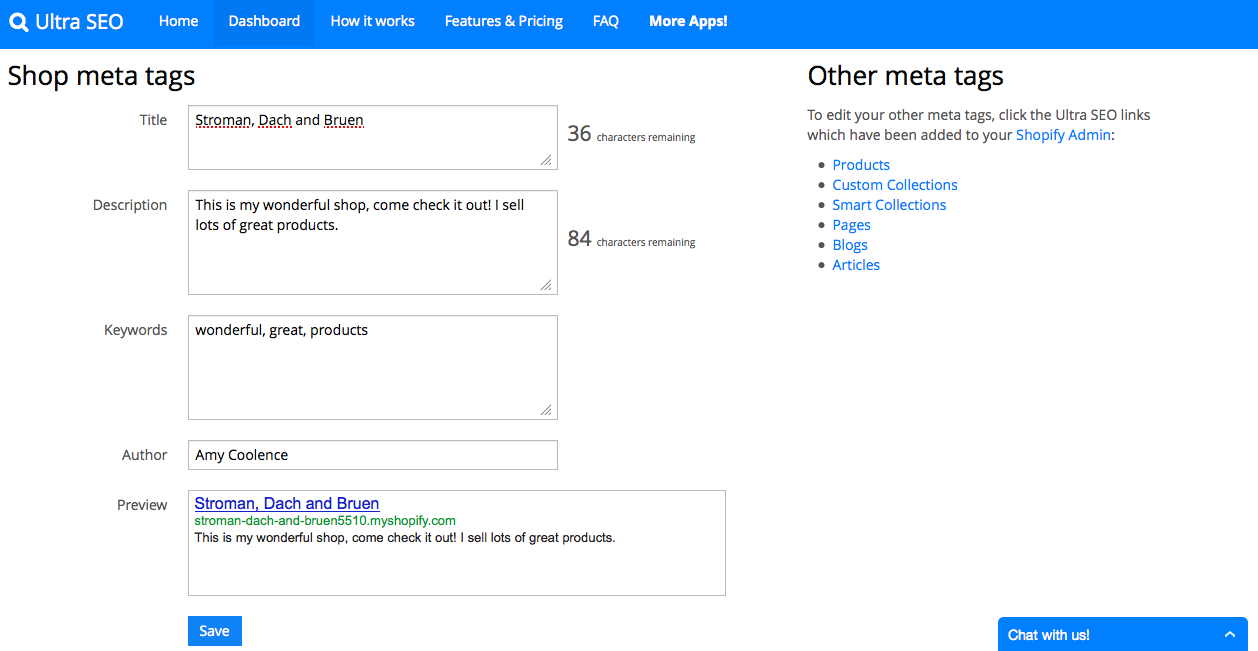Open the Products link
Image resolution: width=1258 pixels, height=651 pixels.
861,165
